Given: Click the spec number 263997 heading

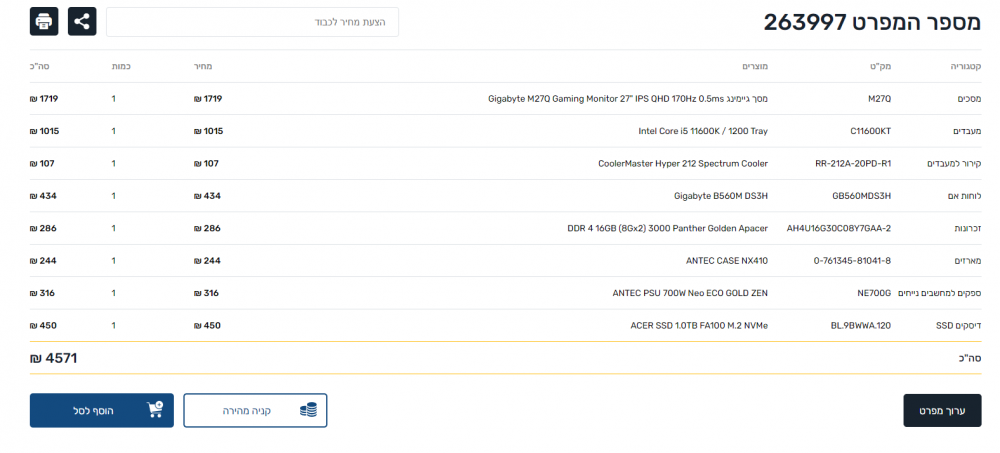Looking at the screenshot, I should click(872, 22).
